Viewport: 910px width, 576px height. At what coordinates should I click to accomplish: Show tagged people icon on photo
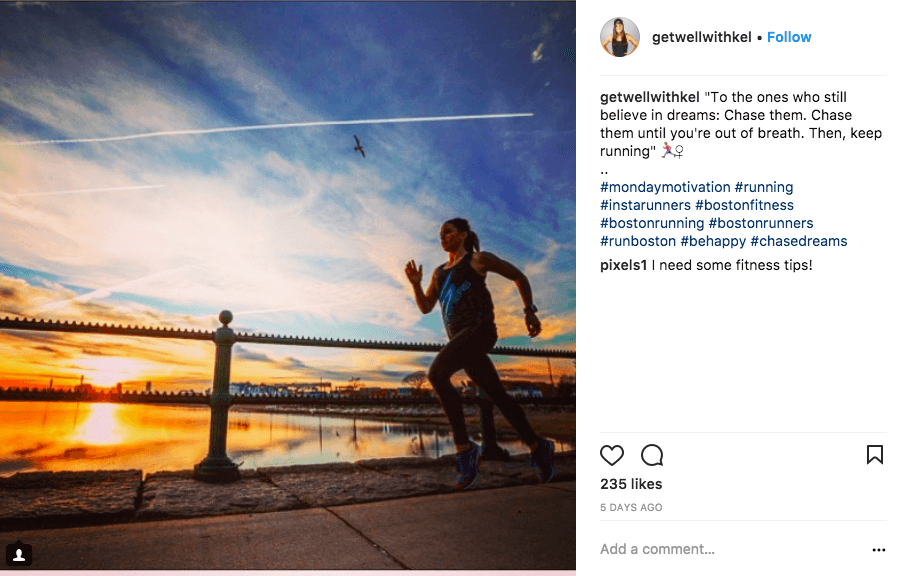[19, 555]
